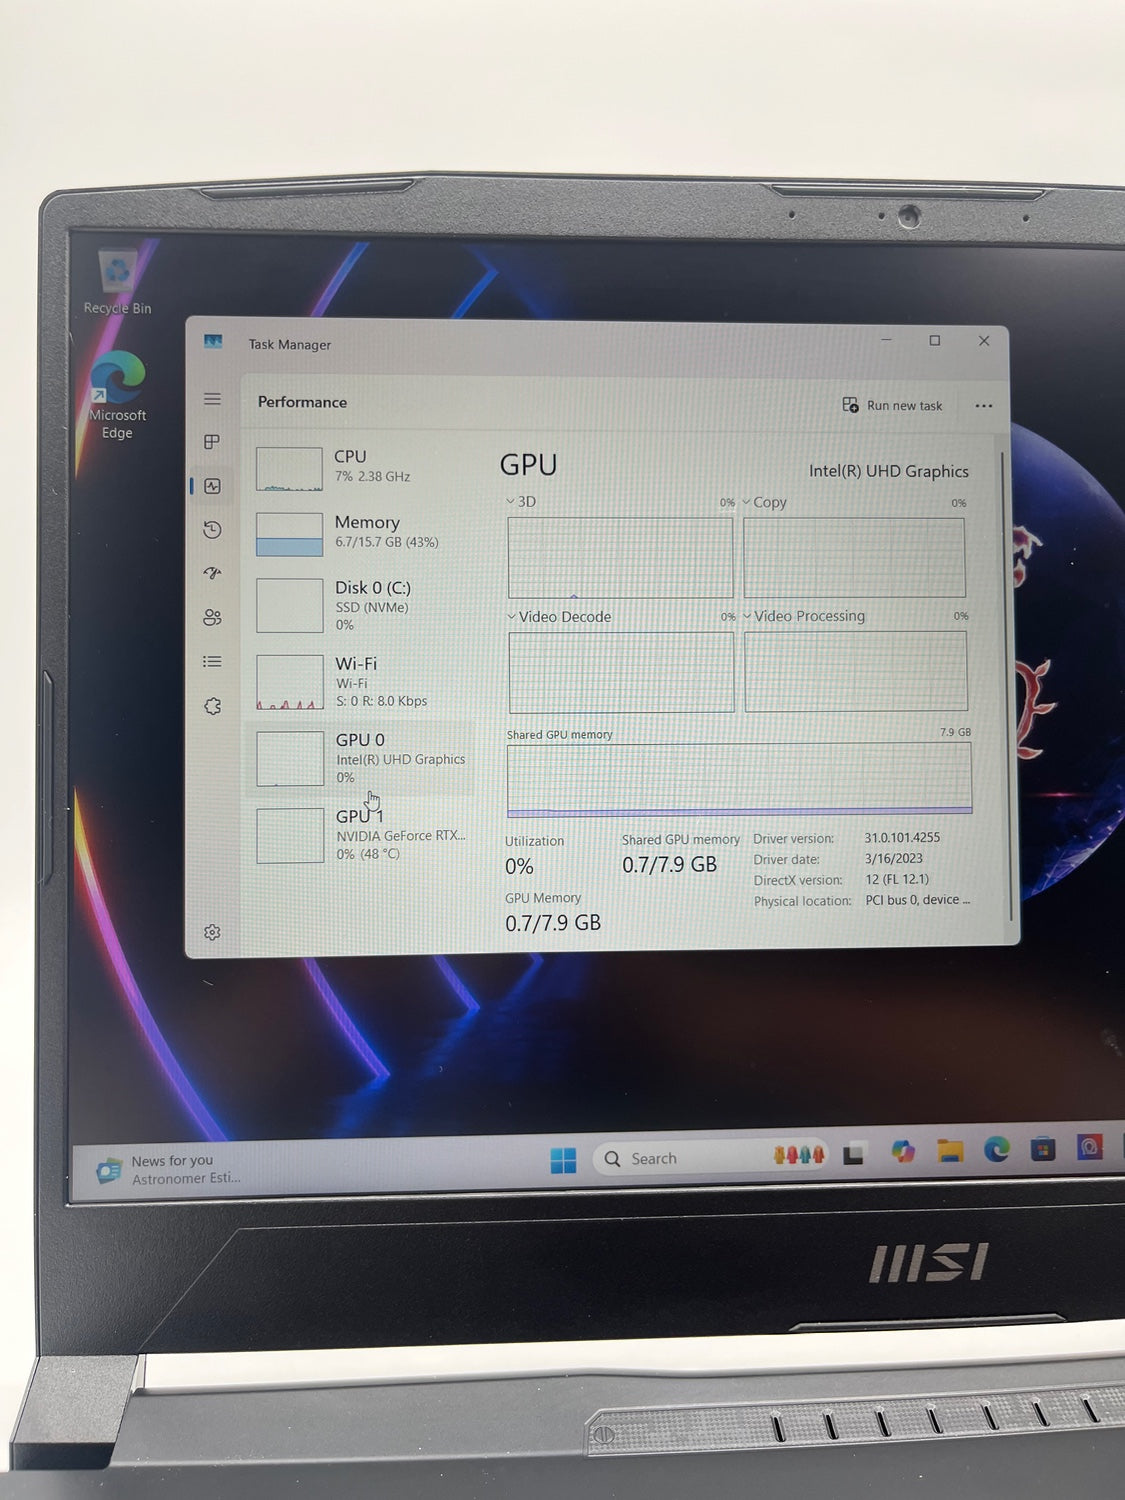The image size is (1125, 1500).
Task: Open the Task Manager hamburger navigation menu
Action: (212, 399)
